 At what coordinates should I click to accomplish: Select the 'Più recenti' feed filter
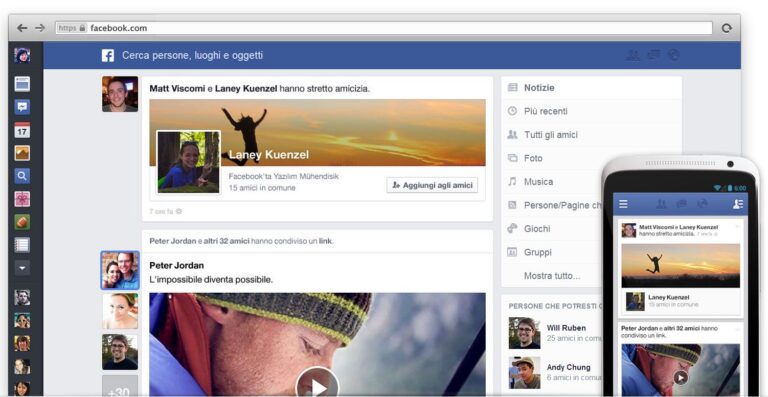click(x=591, y=111)
